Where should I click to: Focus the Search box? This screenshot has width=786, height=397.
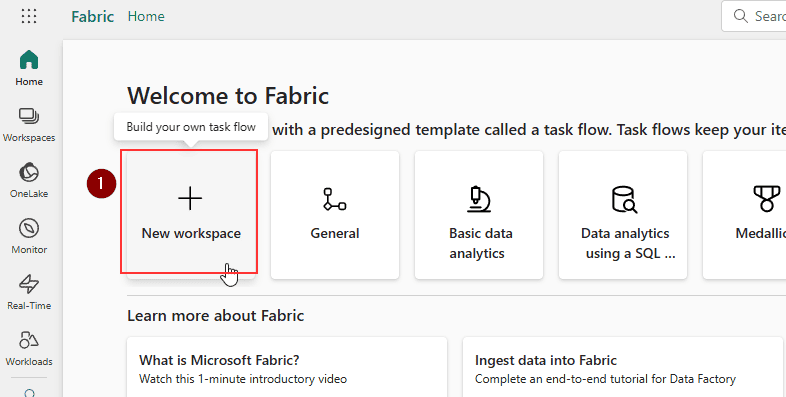tap(753, 16)
